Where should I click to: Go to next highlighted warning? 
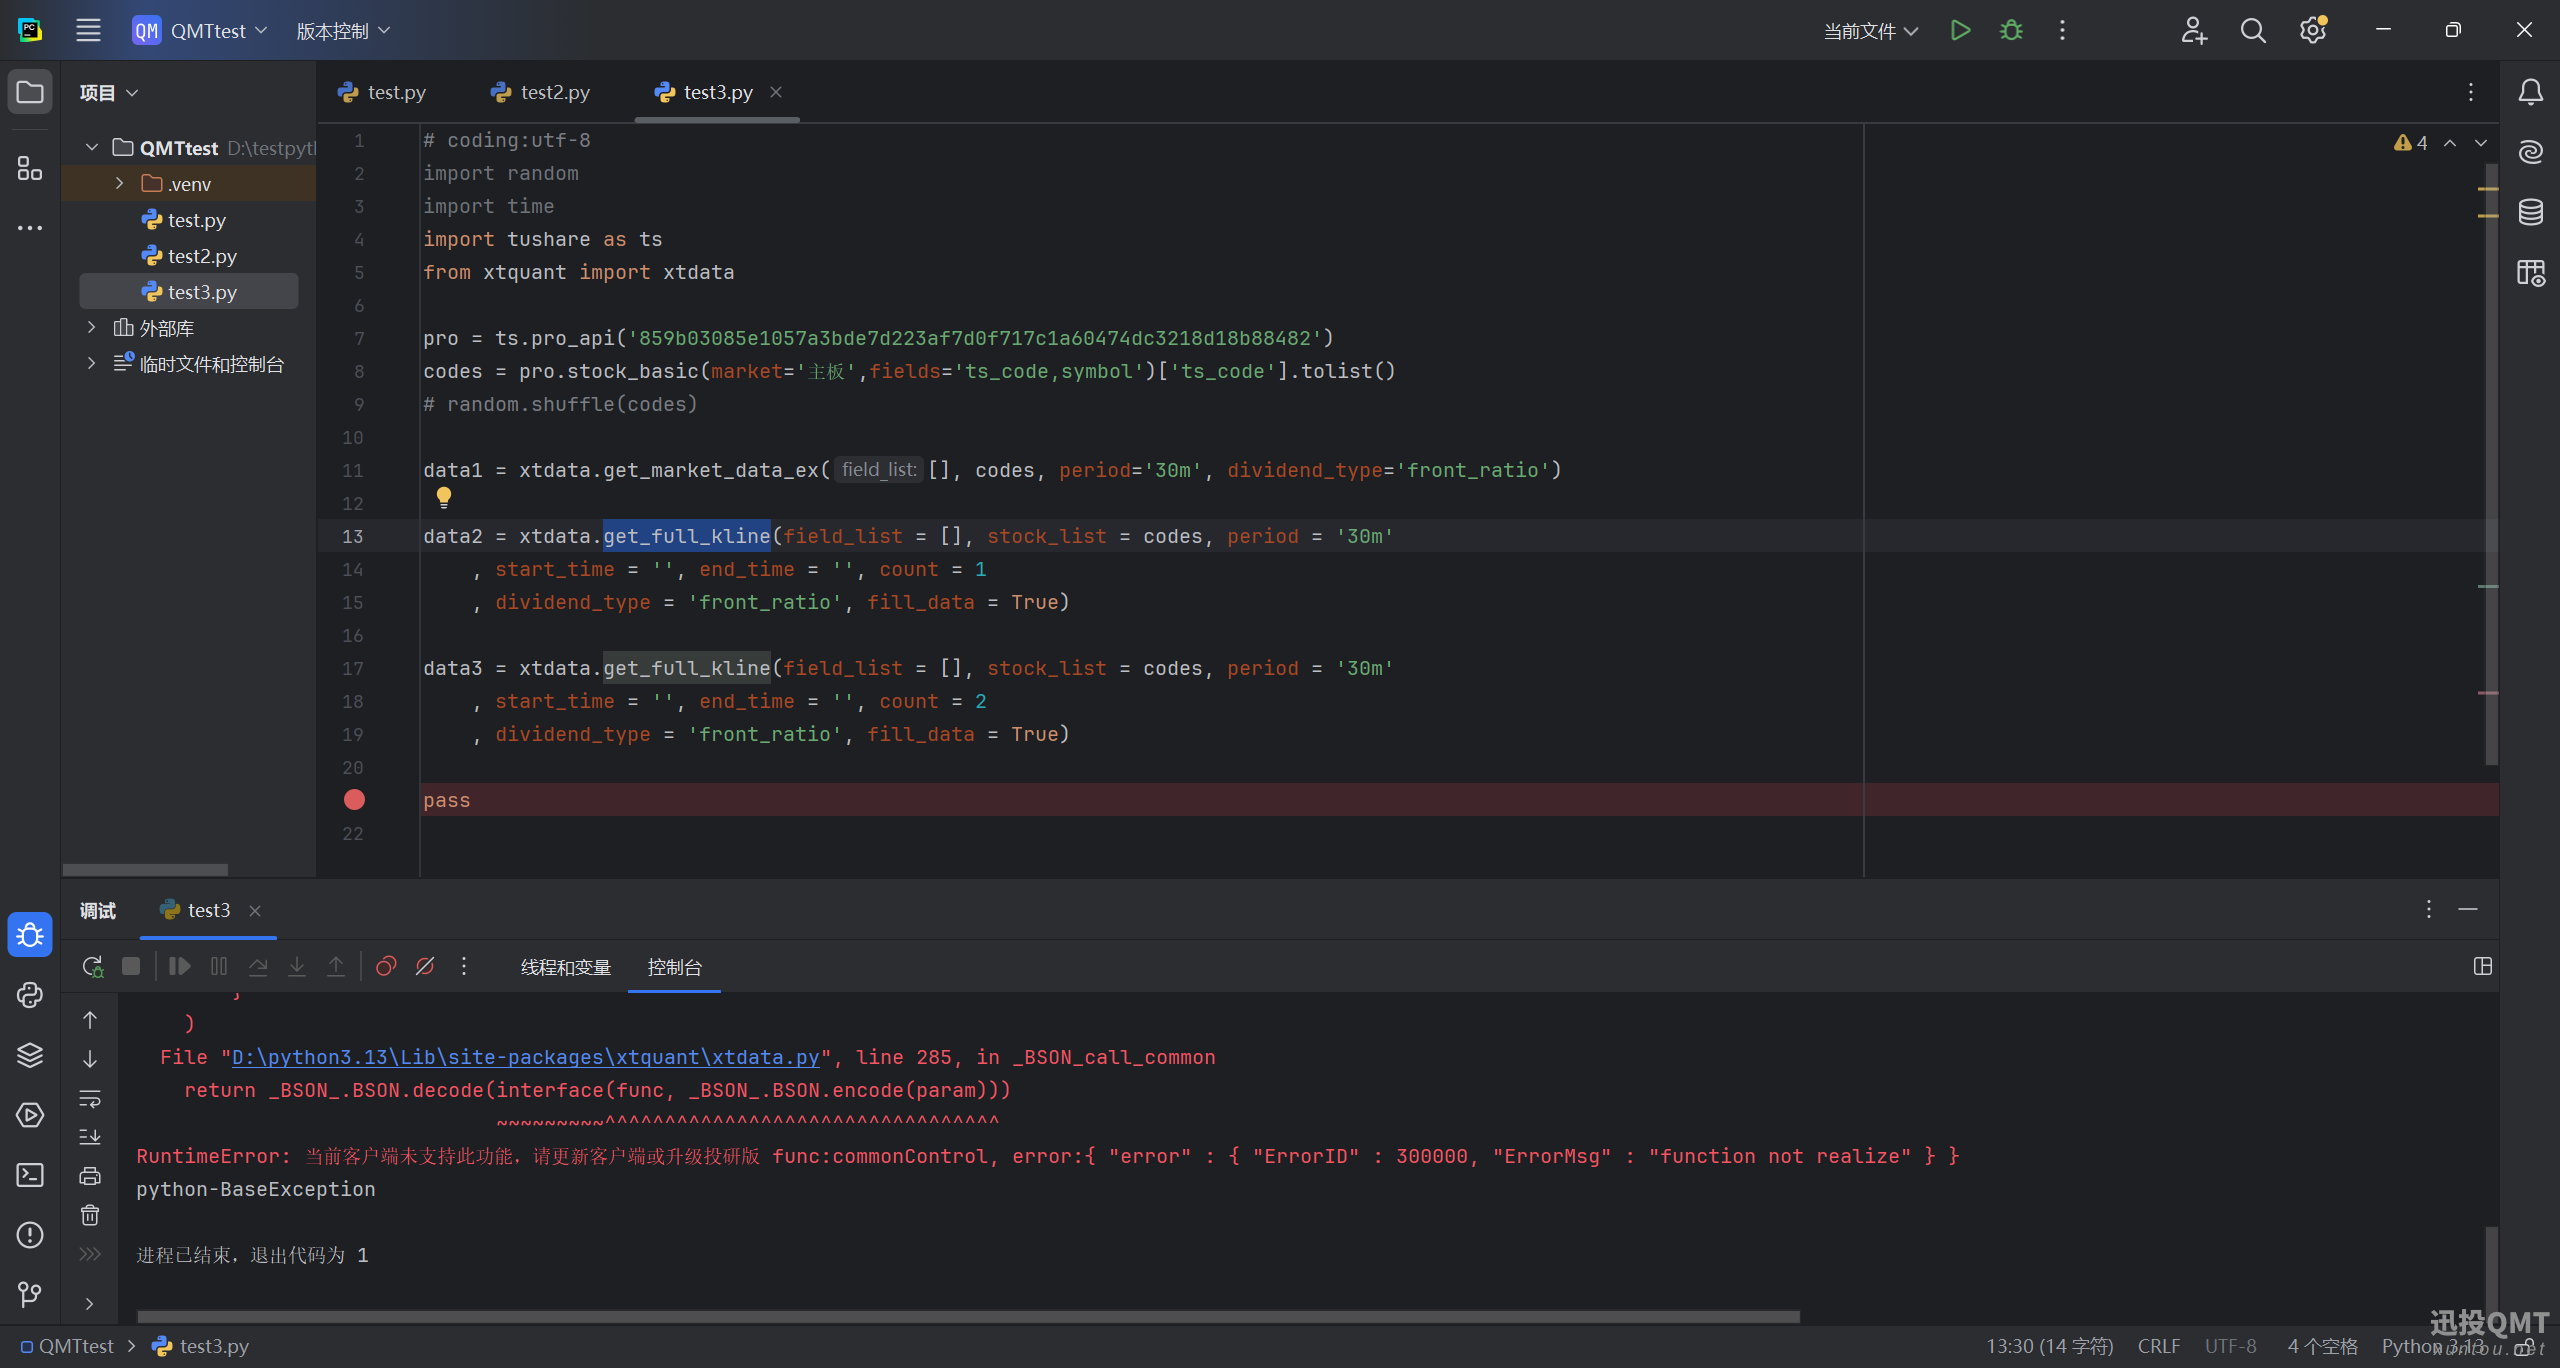click(x=2481, y=143)
